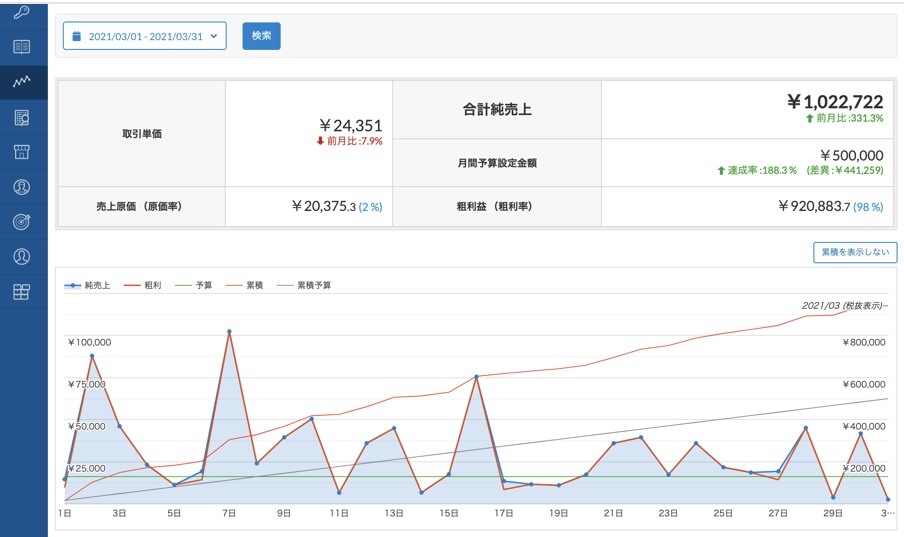904x537 pixels.
Task: Click the date range dropdown chevron arrow
Action: (x=213, y=36)
